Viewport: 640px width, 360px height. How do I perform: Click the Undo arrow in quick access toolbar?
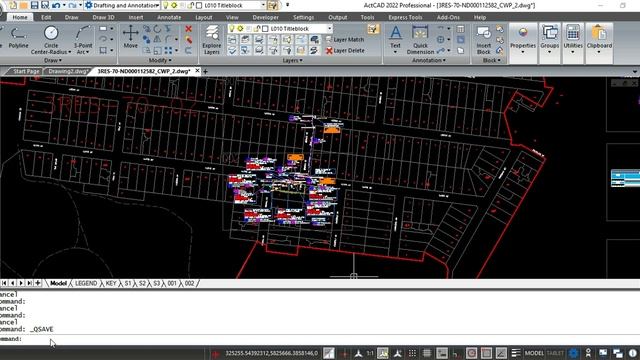click(x=56, y=5)
